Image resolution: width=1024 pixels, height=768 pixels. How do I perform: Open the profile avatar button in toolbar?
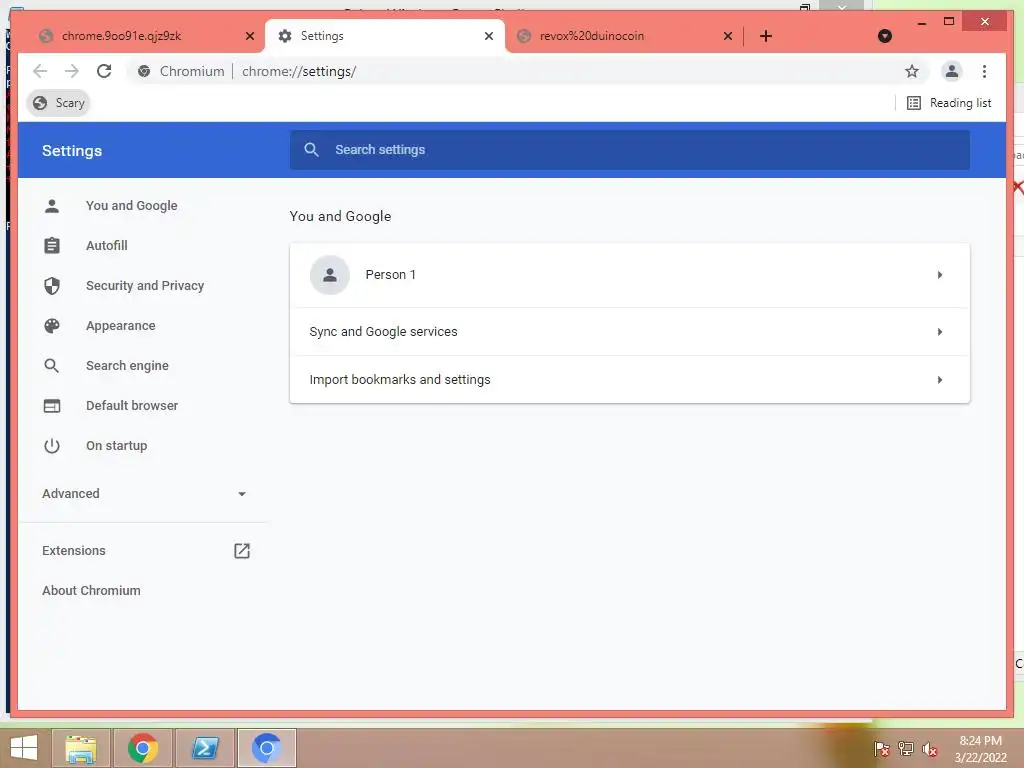(952, 71)
